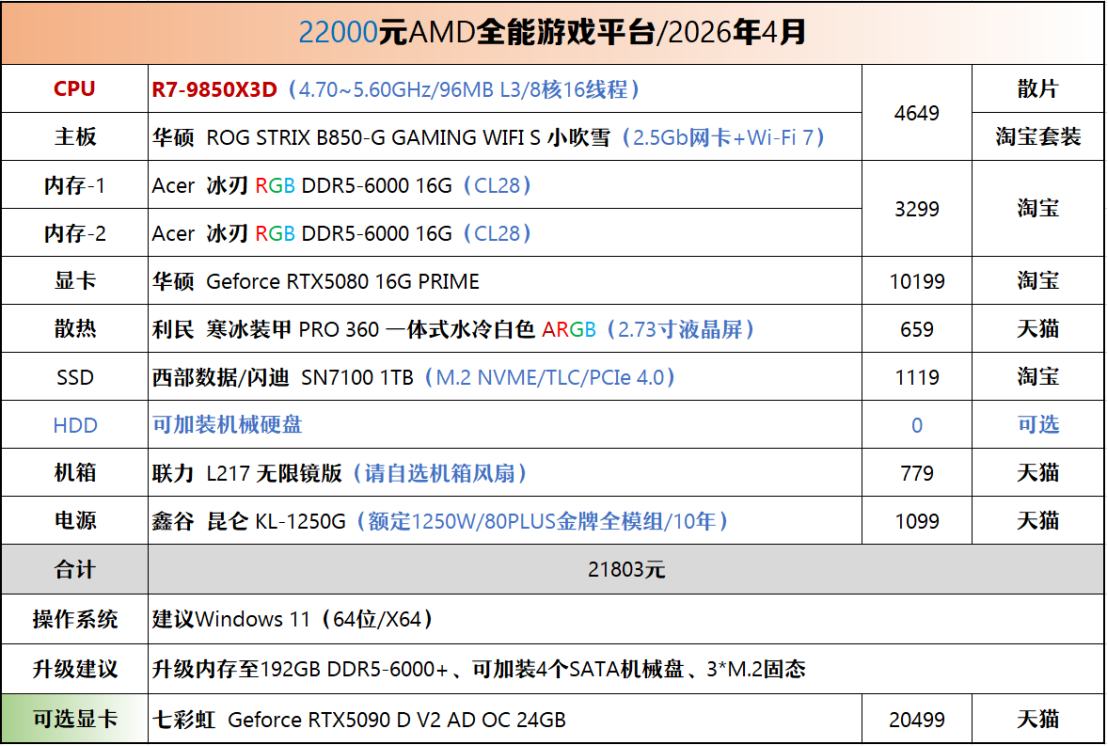The width and height of the screenshot is (1108, 746).
Task: Select the 内存-2 row label
Action: tap(74, 233)
